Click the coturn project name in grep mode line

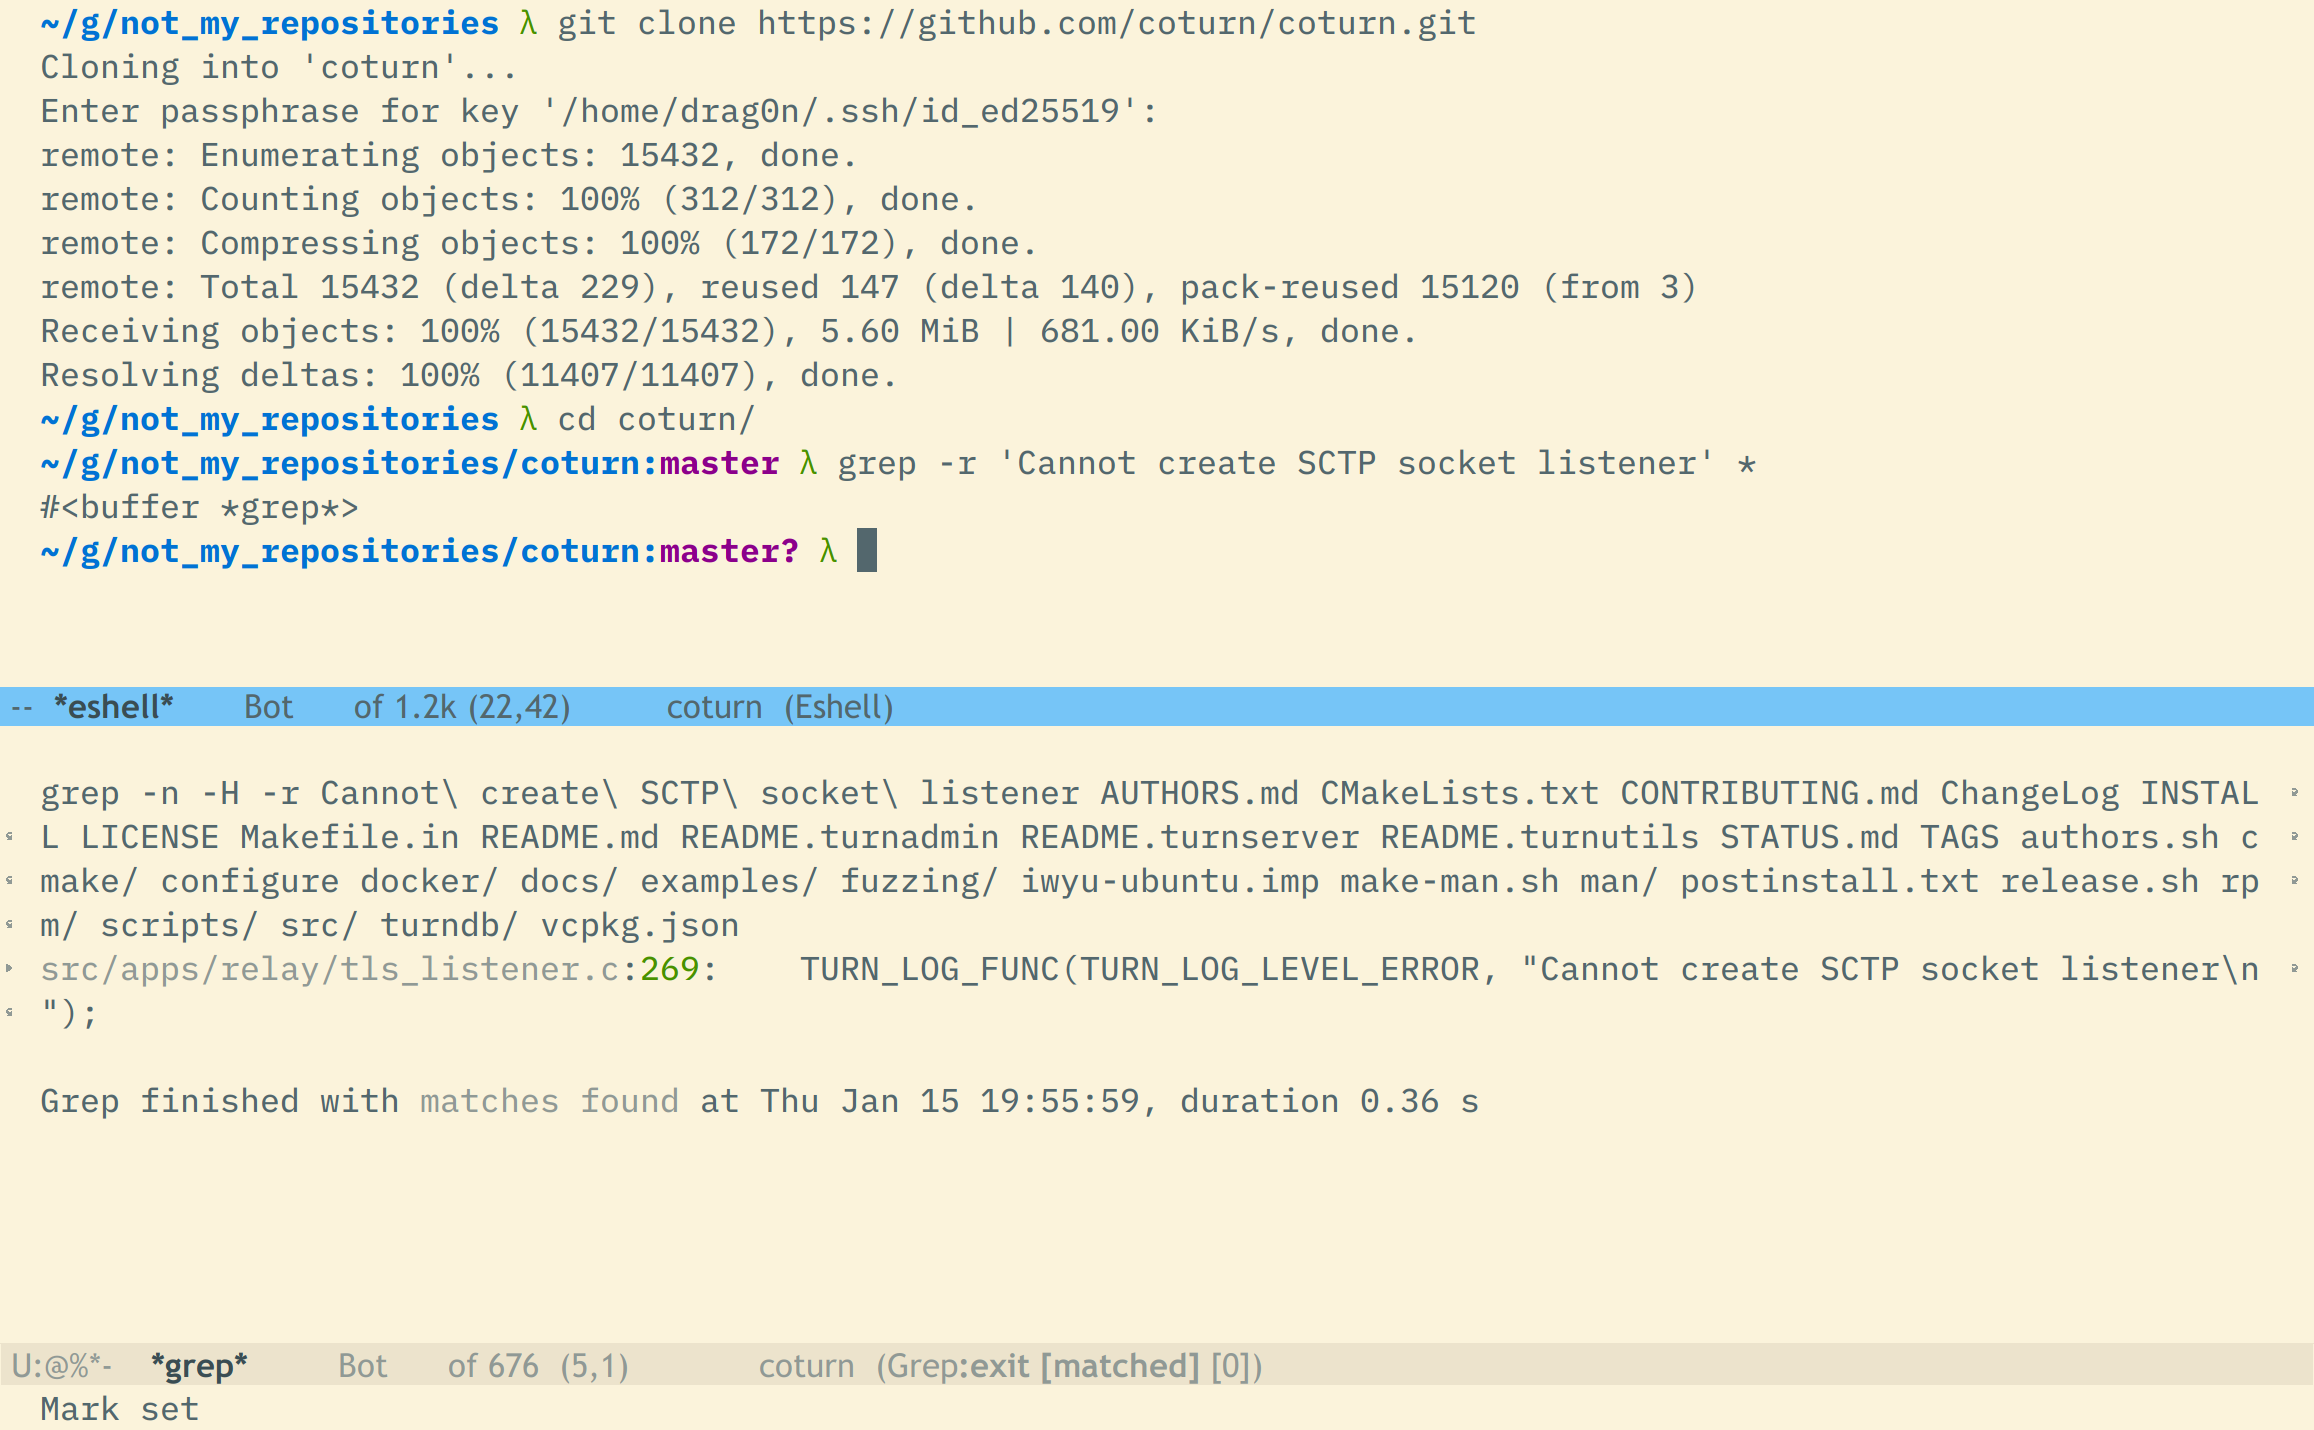(x=806, y=1366)
